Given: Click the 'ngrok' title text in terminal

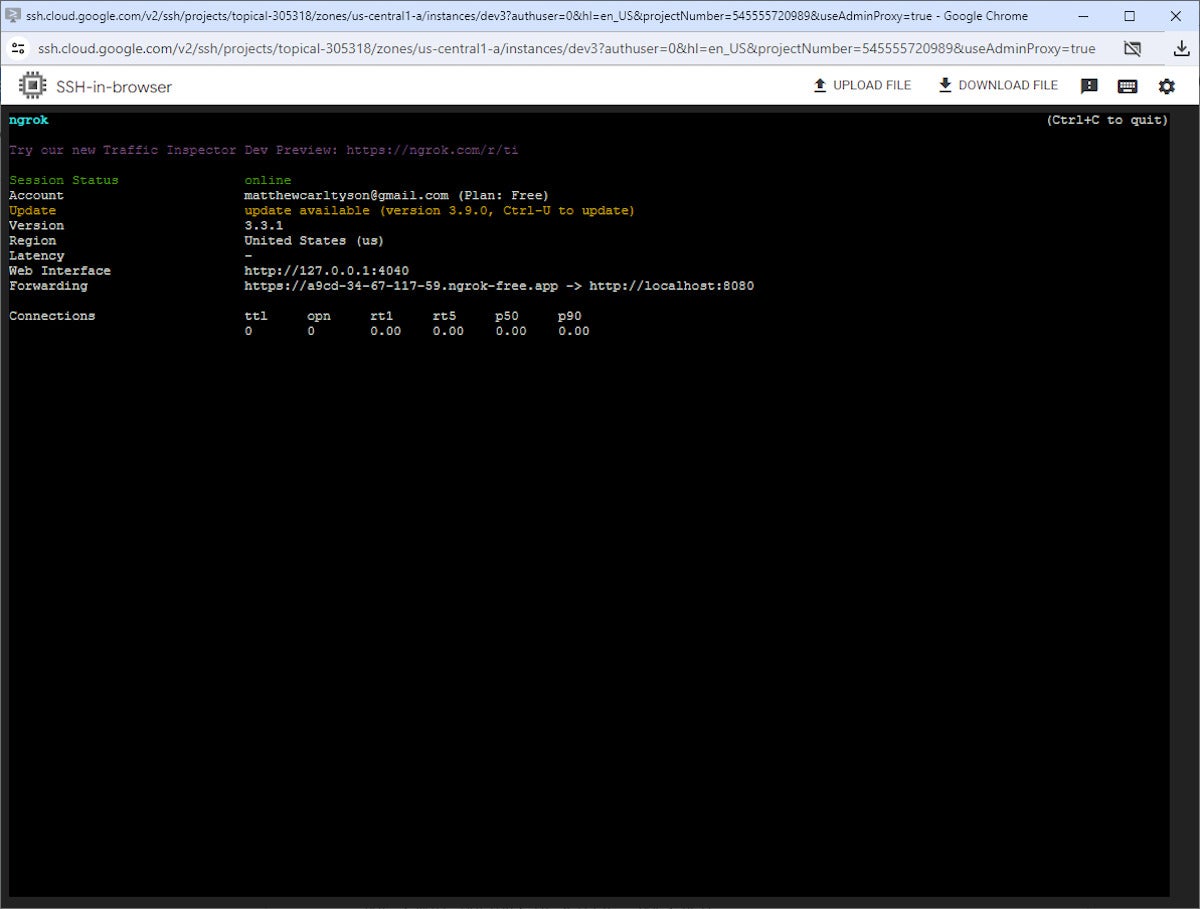Looking at the screenshot, I should click(28, 120).
